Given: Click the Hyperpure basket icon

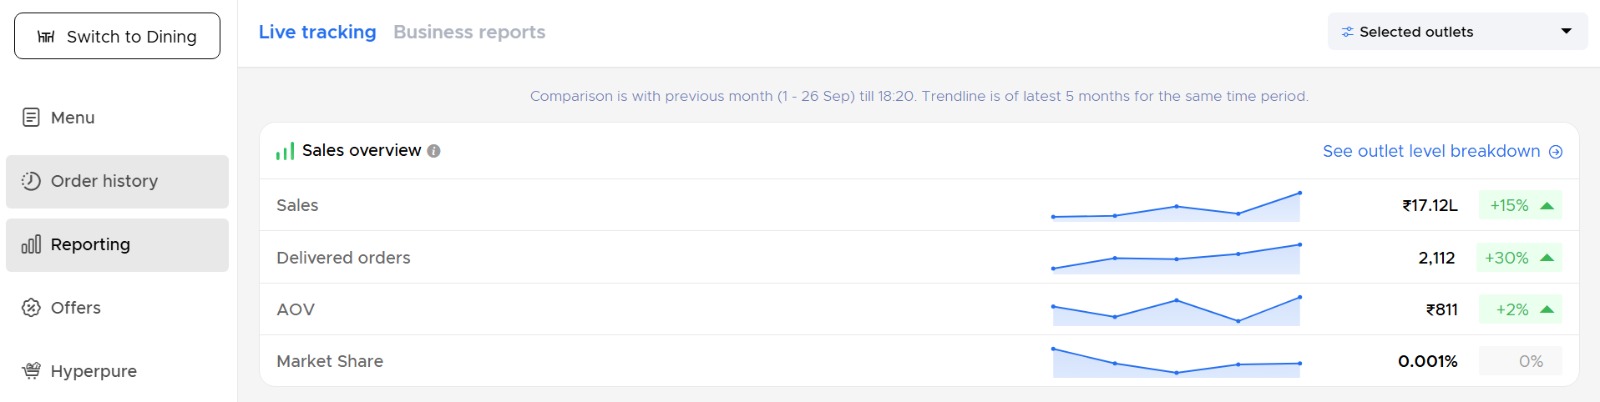Looking at the screenshot, I should click(x=31, y=371).
